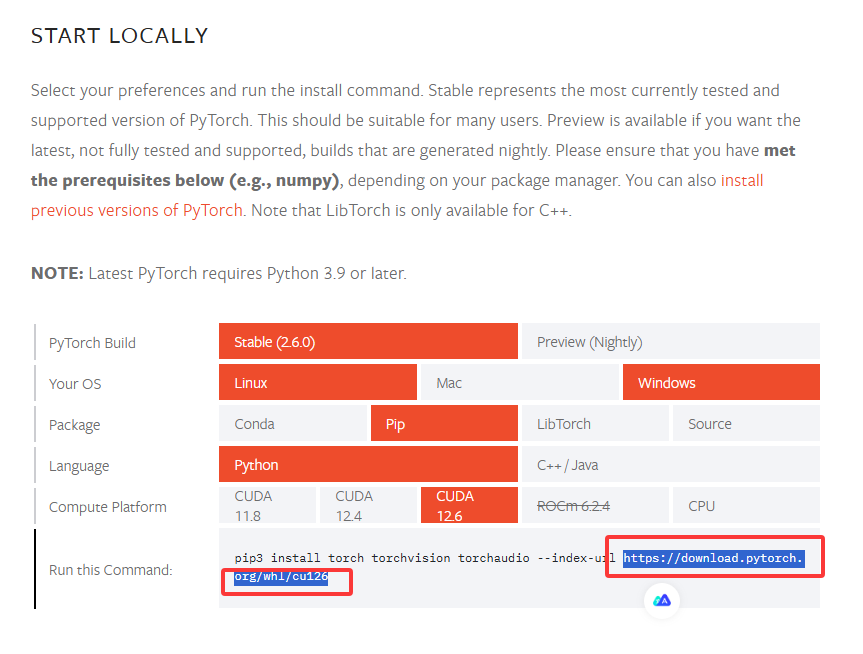Select Python as the language
This screenshot has width=863, height=654.
point(367,464)
